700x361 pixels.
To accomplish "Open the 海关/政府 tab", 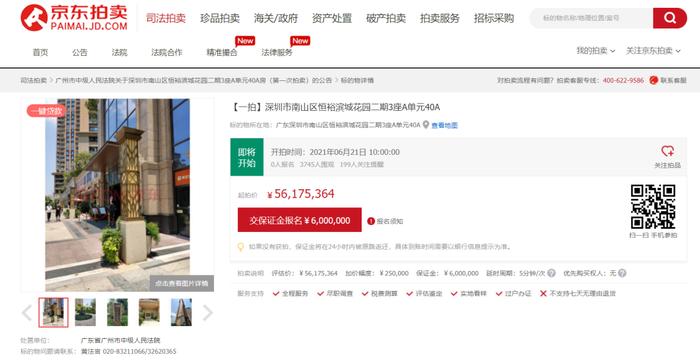I will click(276, 18).
